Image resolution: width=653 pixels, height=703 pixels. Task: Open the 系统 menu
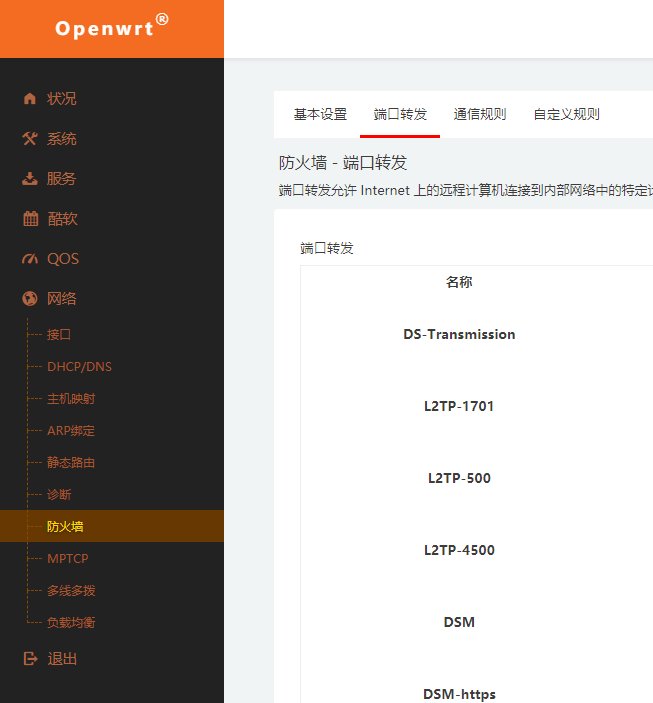click(x=61, y=139)
